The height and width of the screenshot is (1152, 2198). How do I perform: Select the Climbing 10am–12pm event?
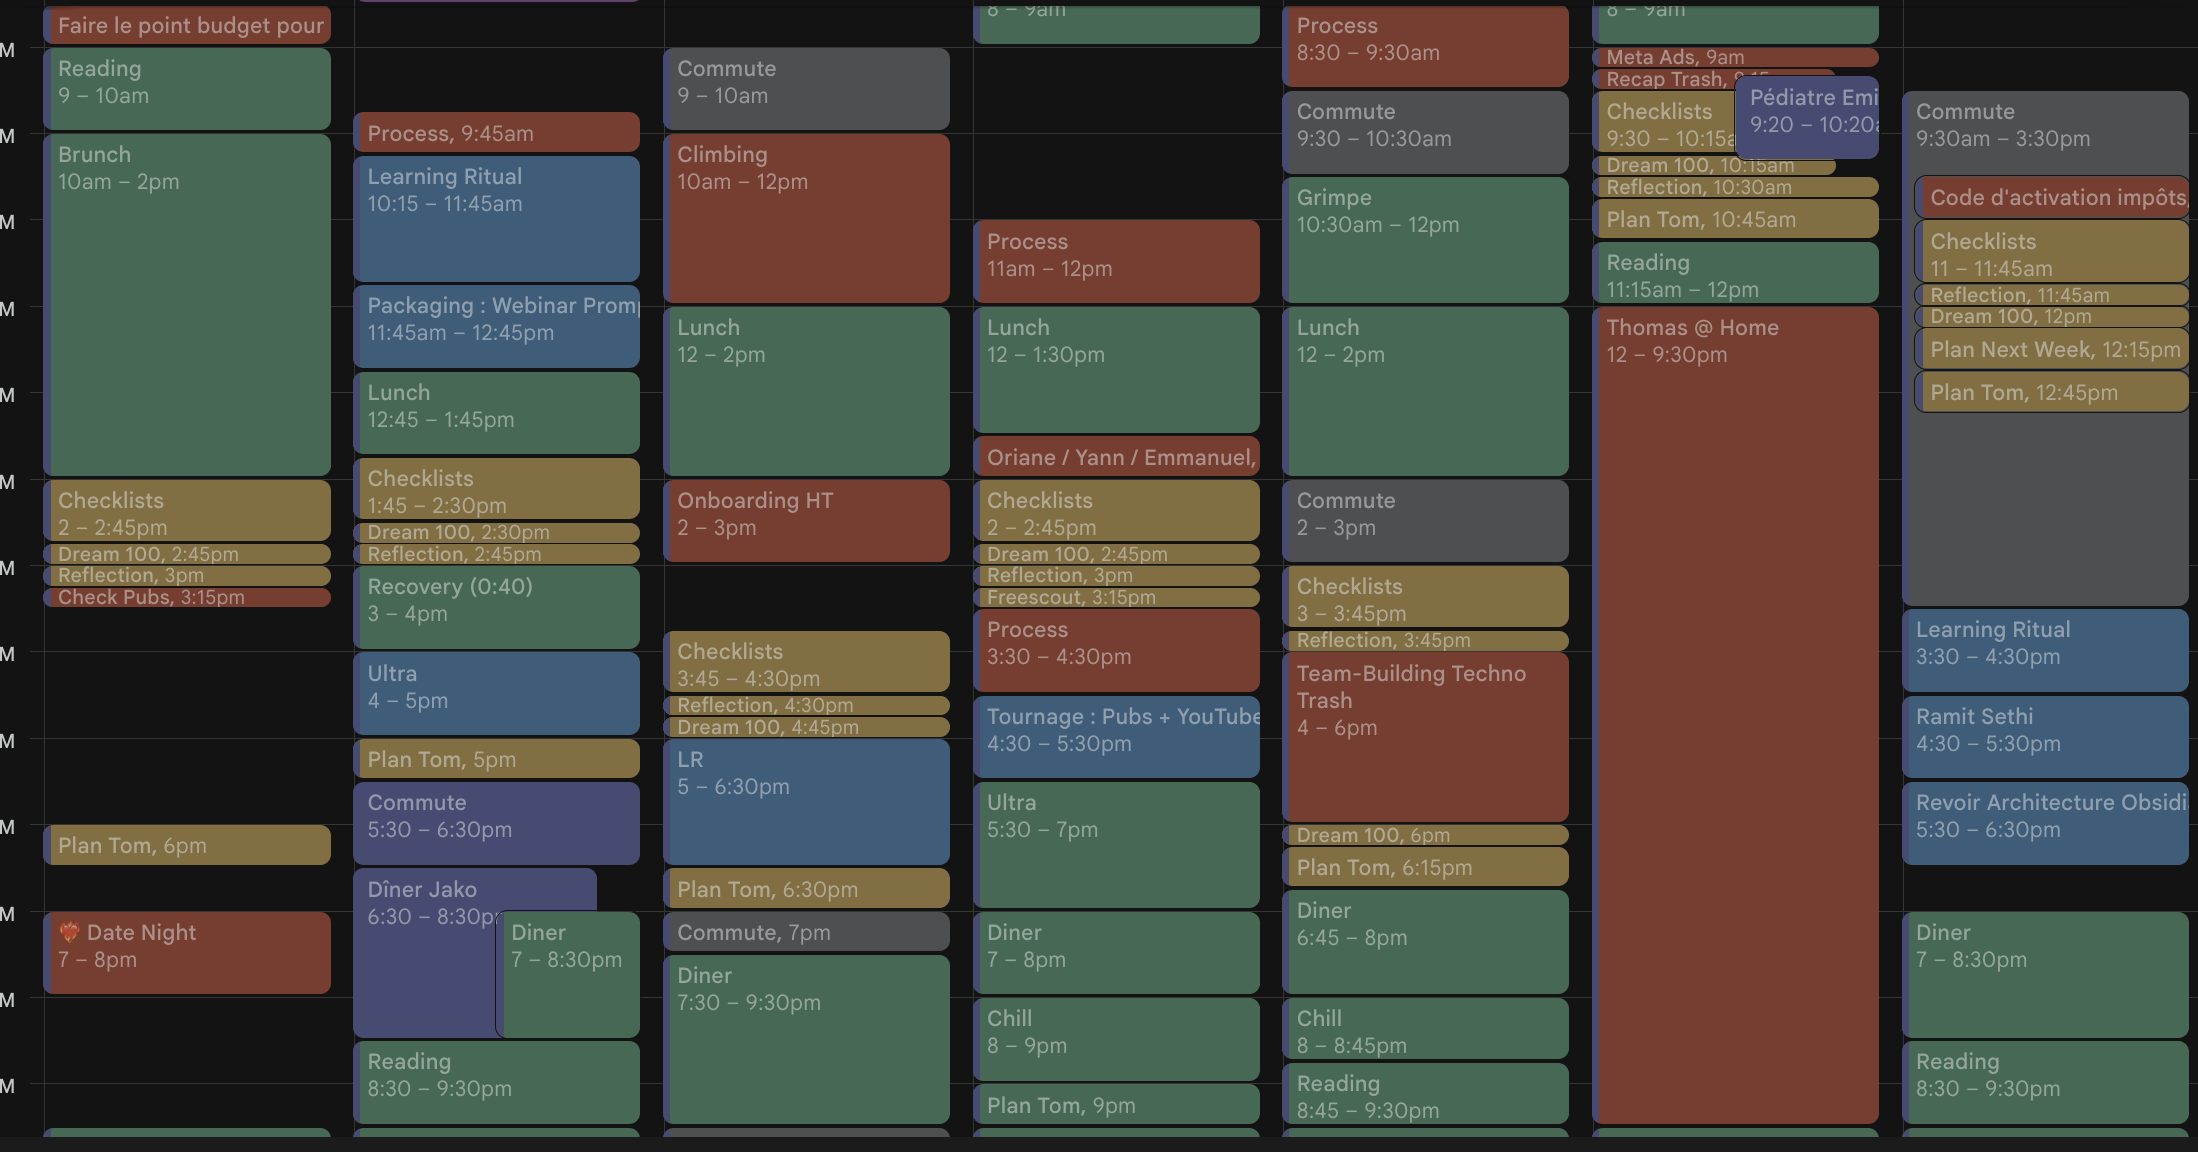806,218
